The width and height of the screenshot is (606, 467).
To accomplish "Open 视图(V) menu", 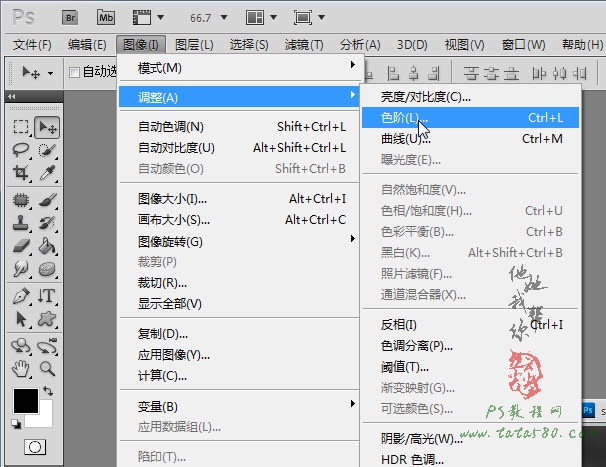I will (x=465, y=45).
